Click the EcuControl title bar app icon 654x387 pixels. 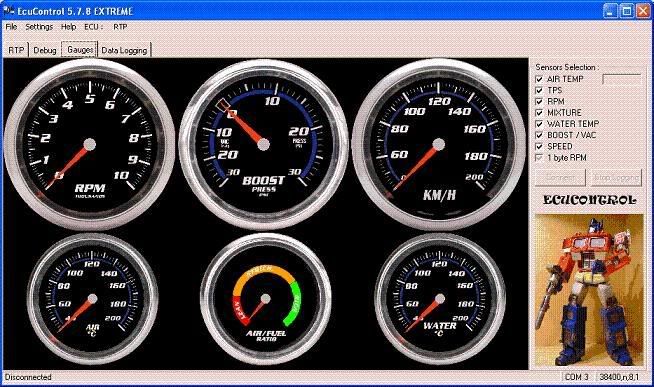click(x=8, y=10)
